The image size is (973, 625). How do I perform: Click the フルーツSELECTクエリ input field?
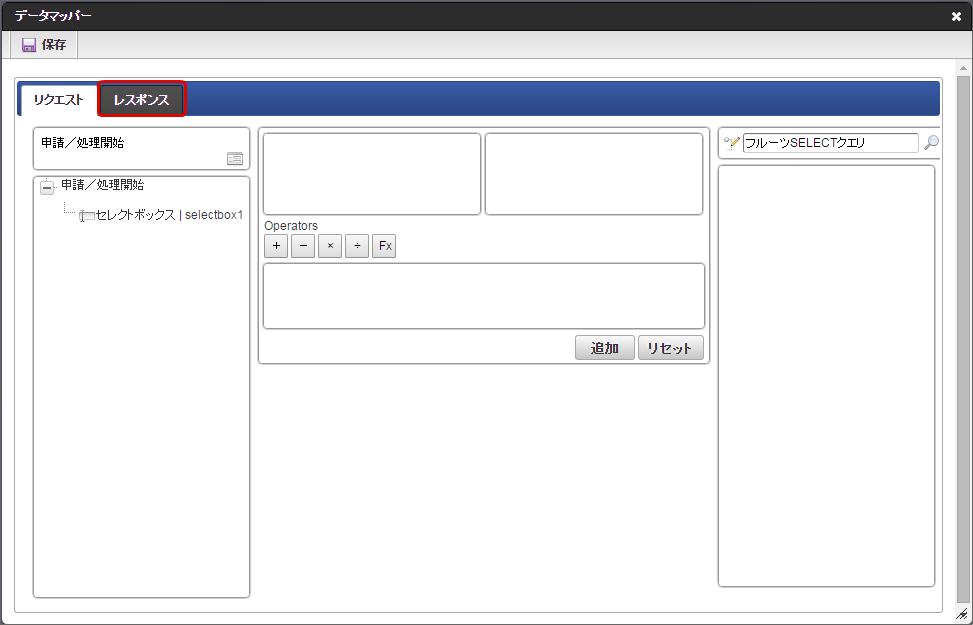click(x=830, y=143)
